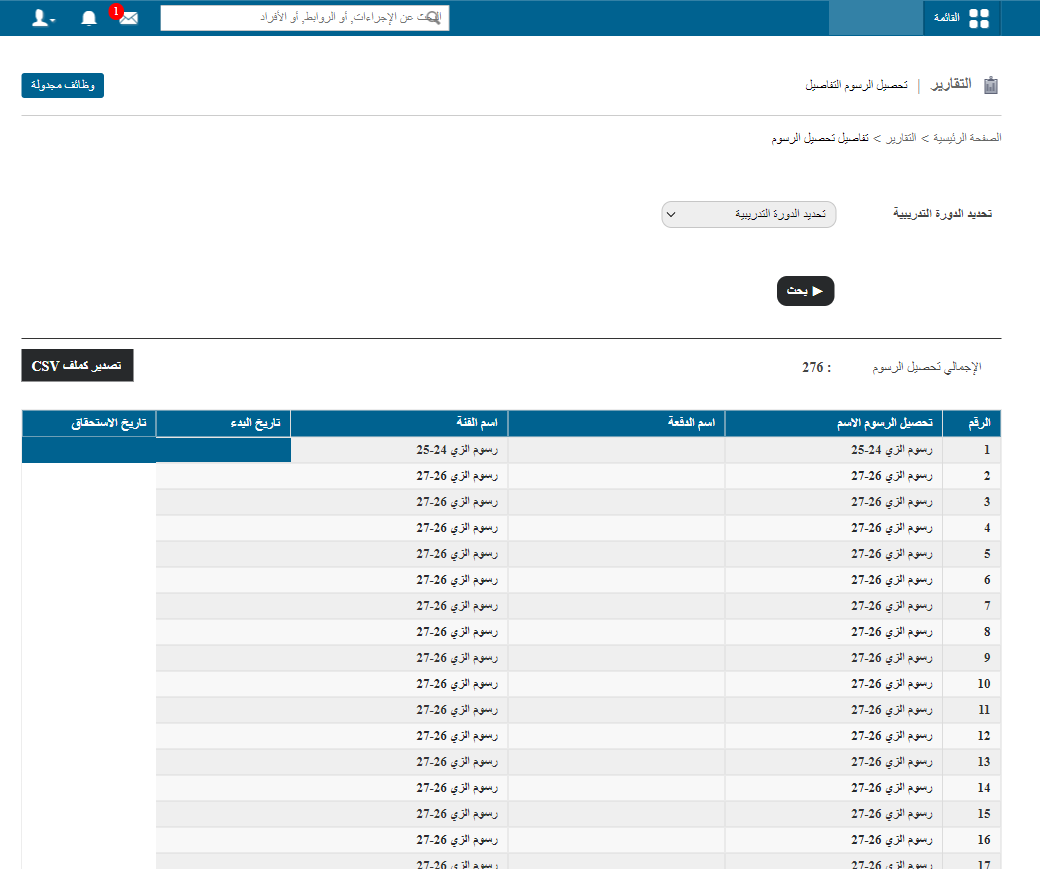Click category name cell in row 7
Image resolution: width=1040 pixels, height=869 pixels.
(x=399, y=606)
